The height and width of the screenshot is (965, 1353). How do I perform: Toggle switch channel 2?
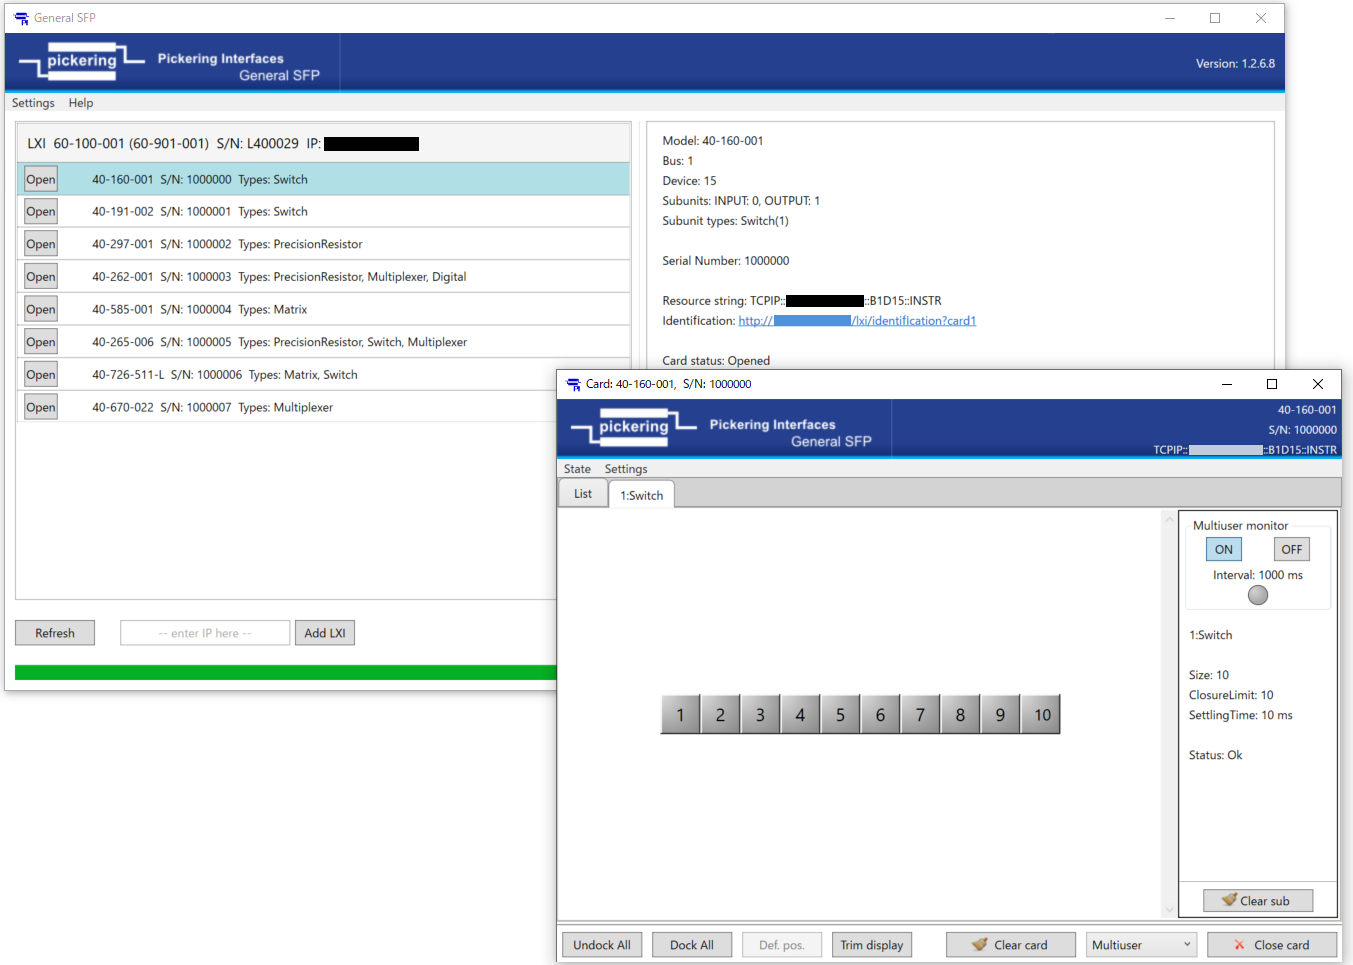720,715
